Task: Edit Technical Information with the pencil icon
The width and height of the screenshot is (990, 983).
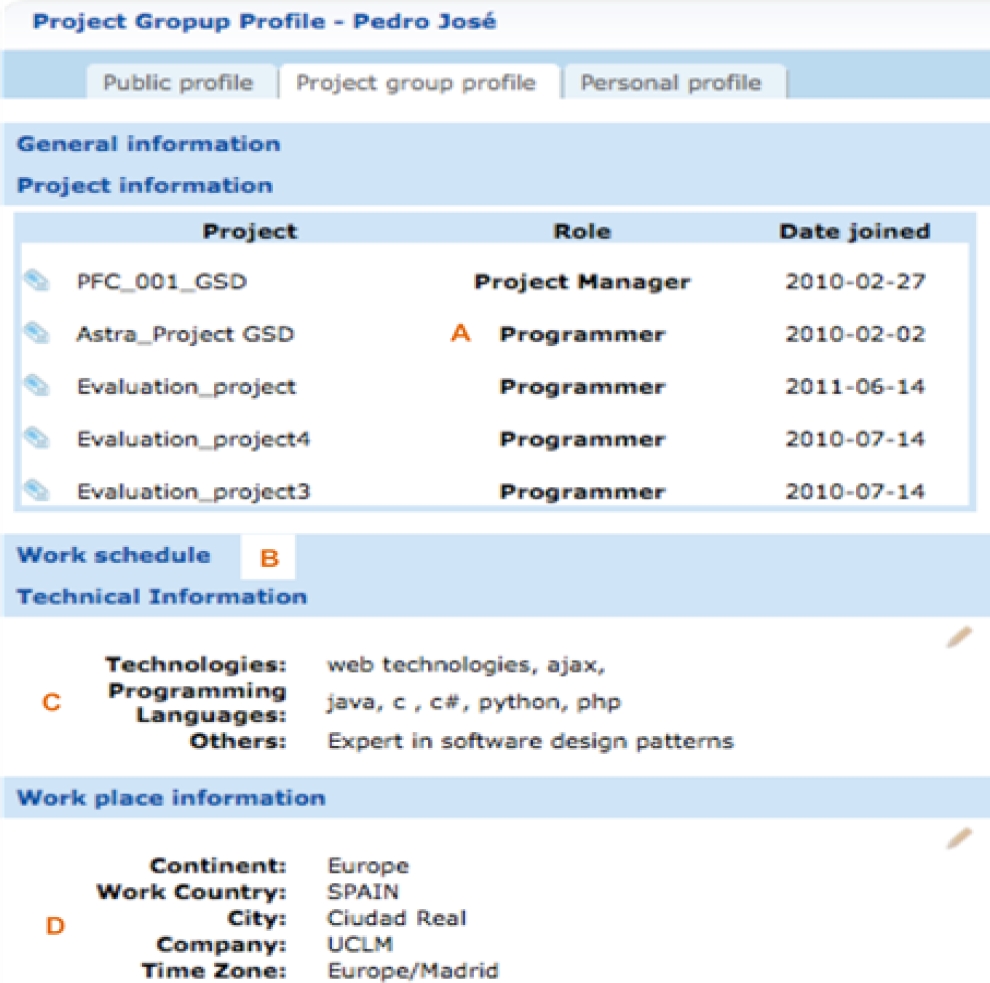Action: 958,637
